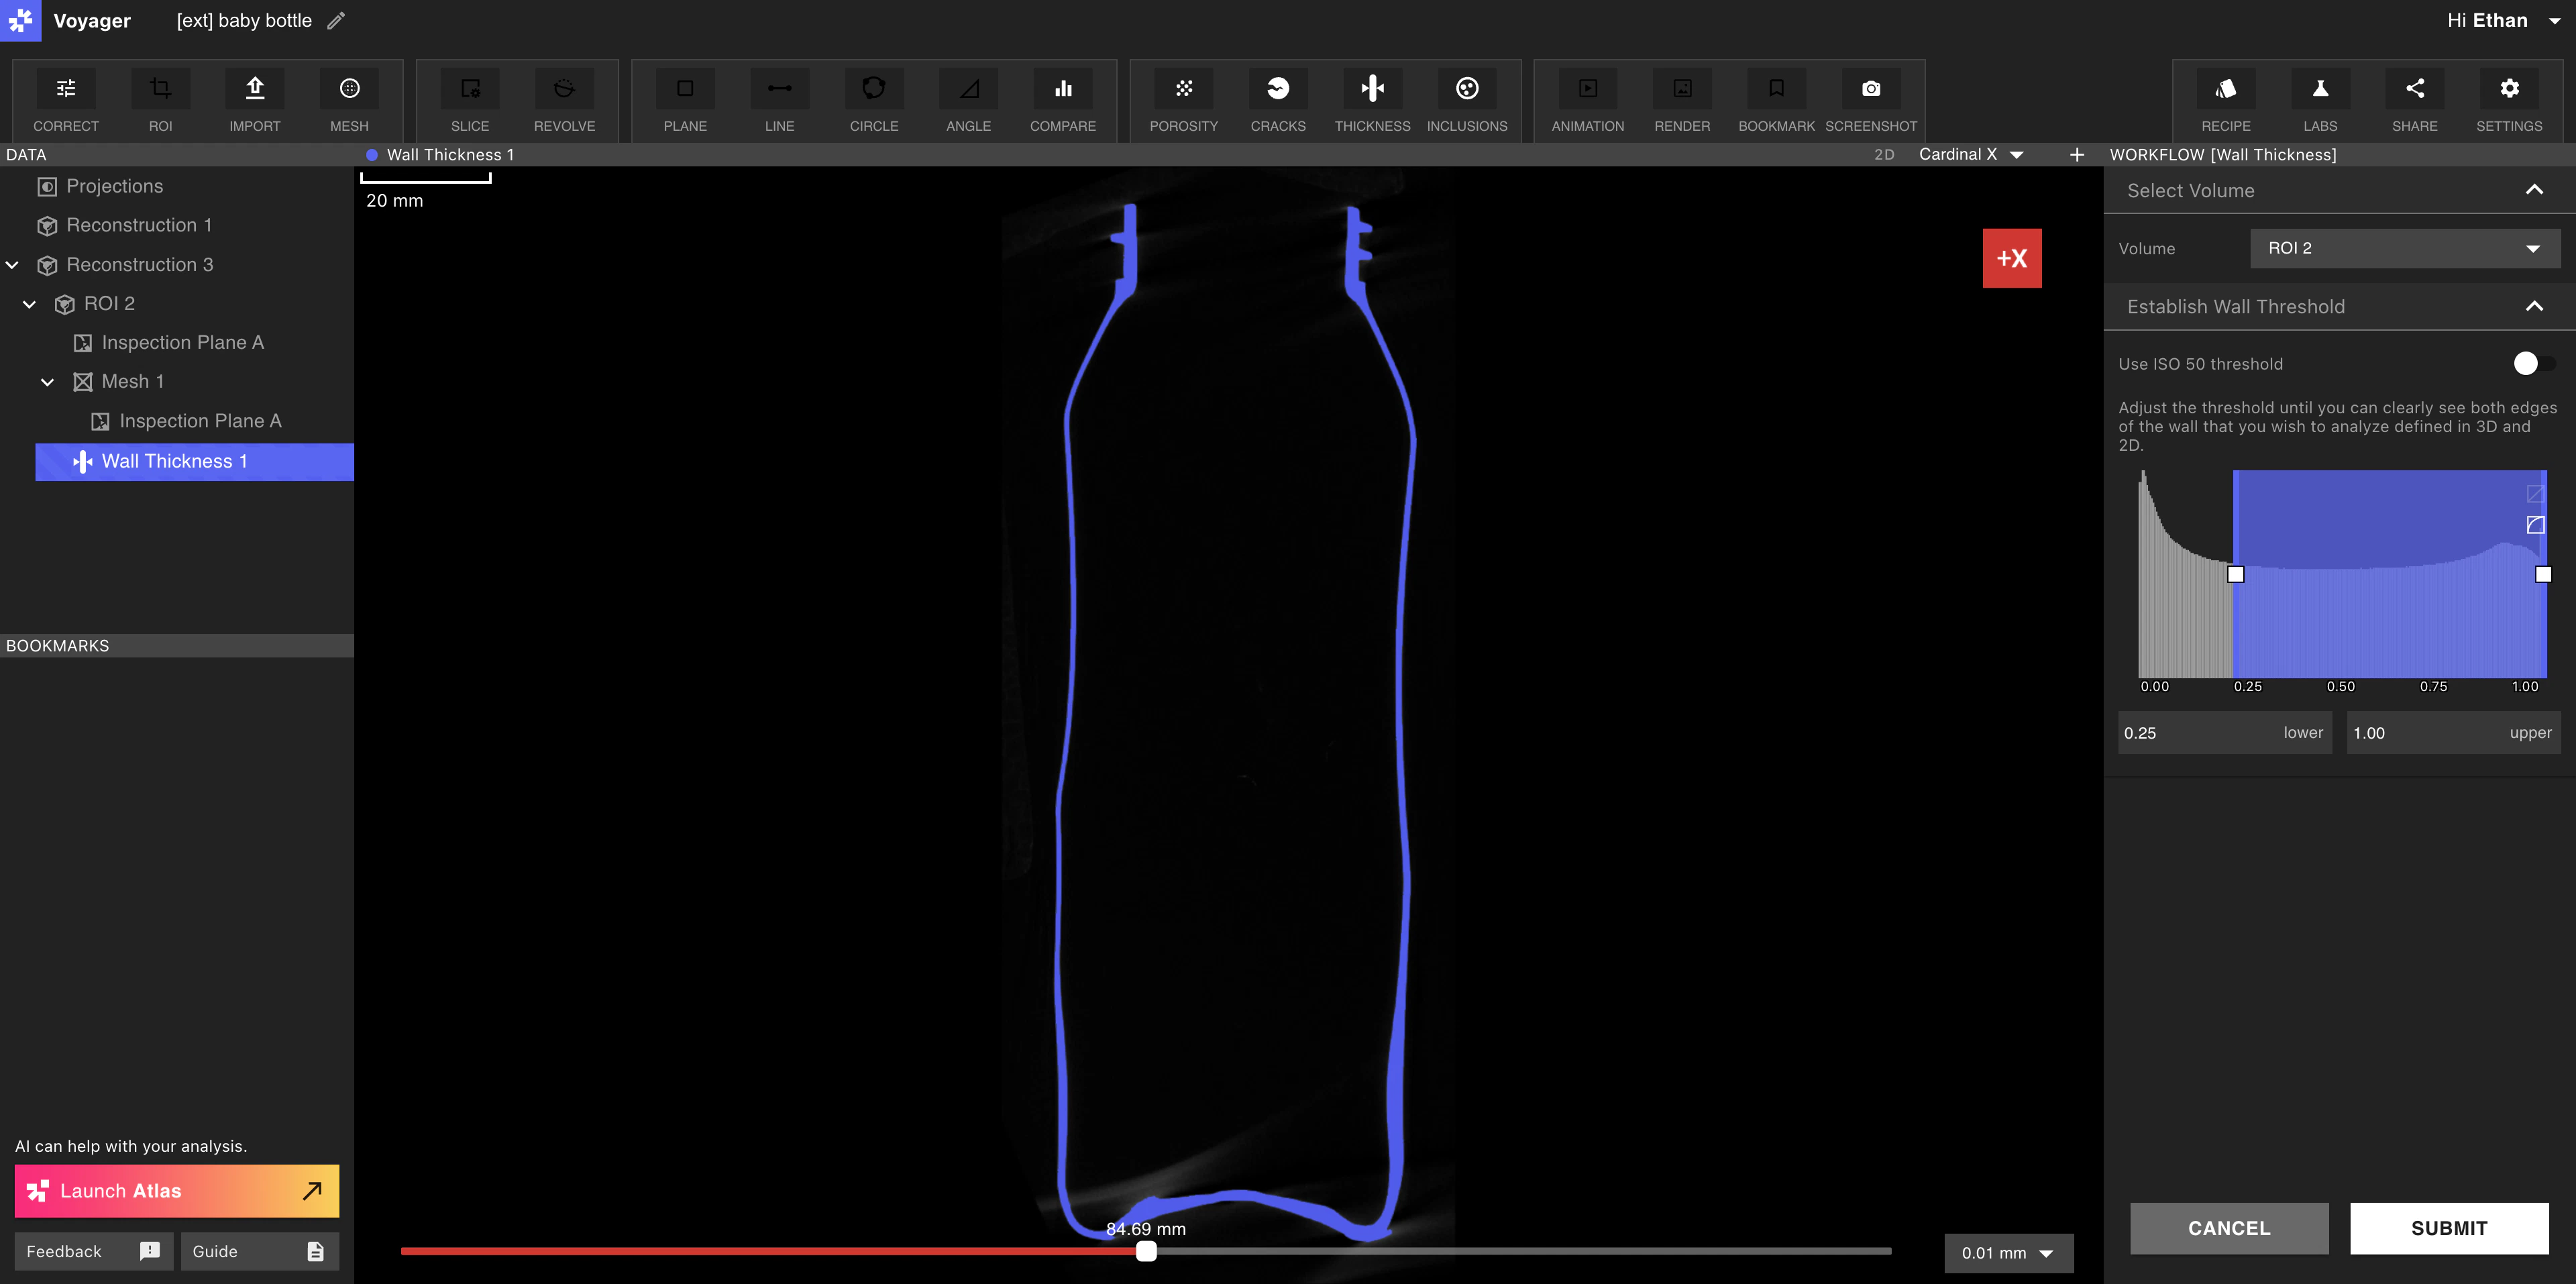This screenshot has width=2576, height=1284.
Task: Switch the viewport to 2D mode
Action: pos(1884,154)
